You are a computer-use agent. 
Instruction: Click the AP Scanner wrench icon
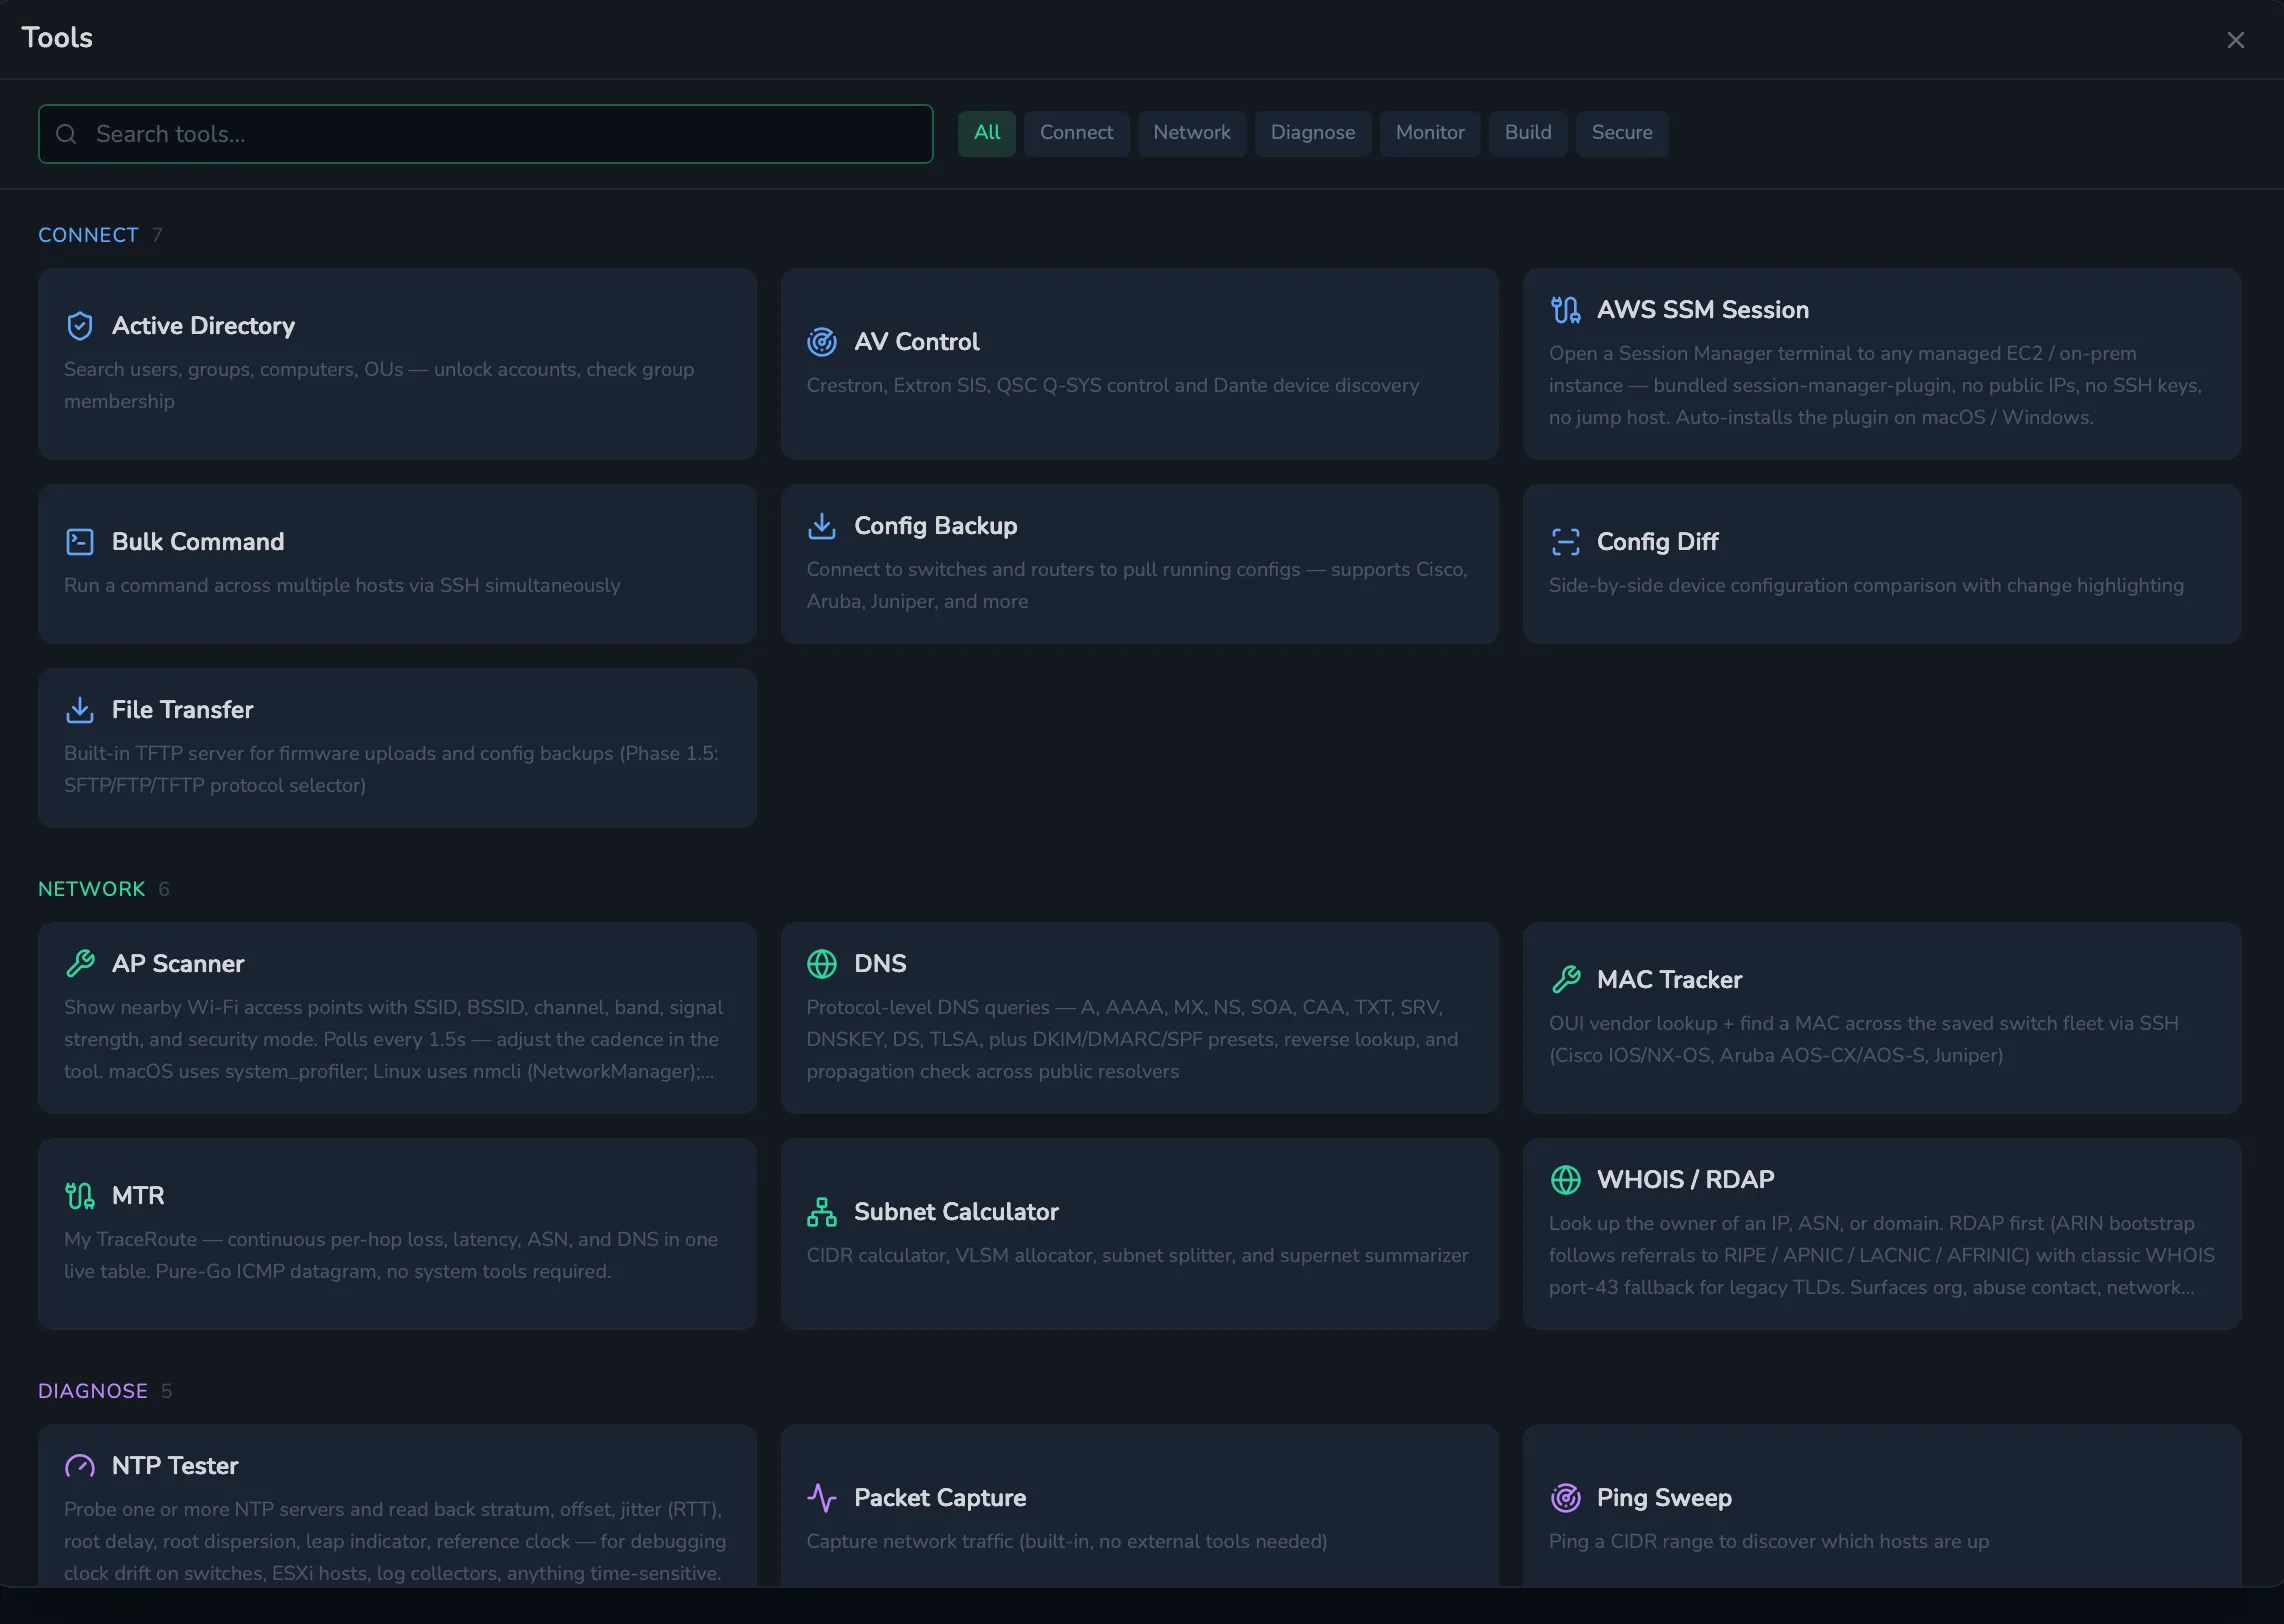point(80,964)
